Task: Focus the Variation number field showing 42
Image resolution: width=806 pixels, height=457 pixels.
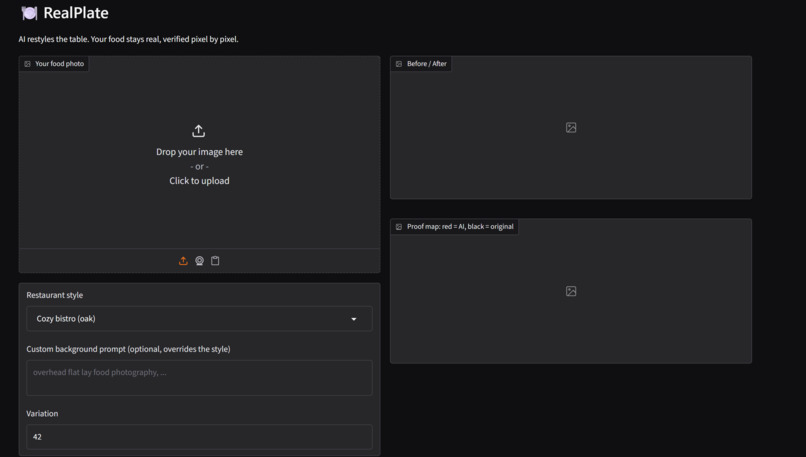Action: point(199,437)
